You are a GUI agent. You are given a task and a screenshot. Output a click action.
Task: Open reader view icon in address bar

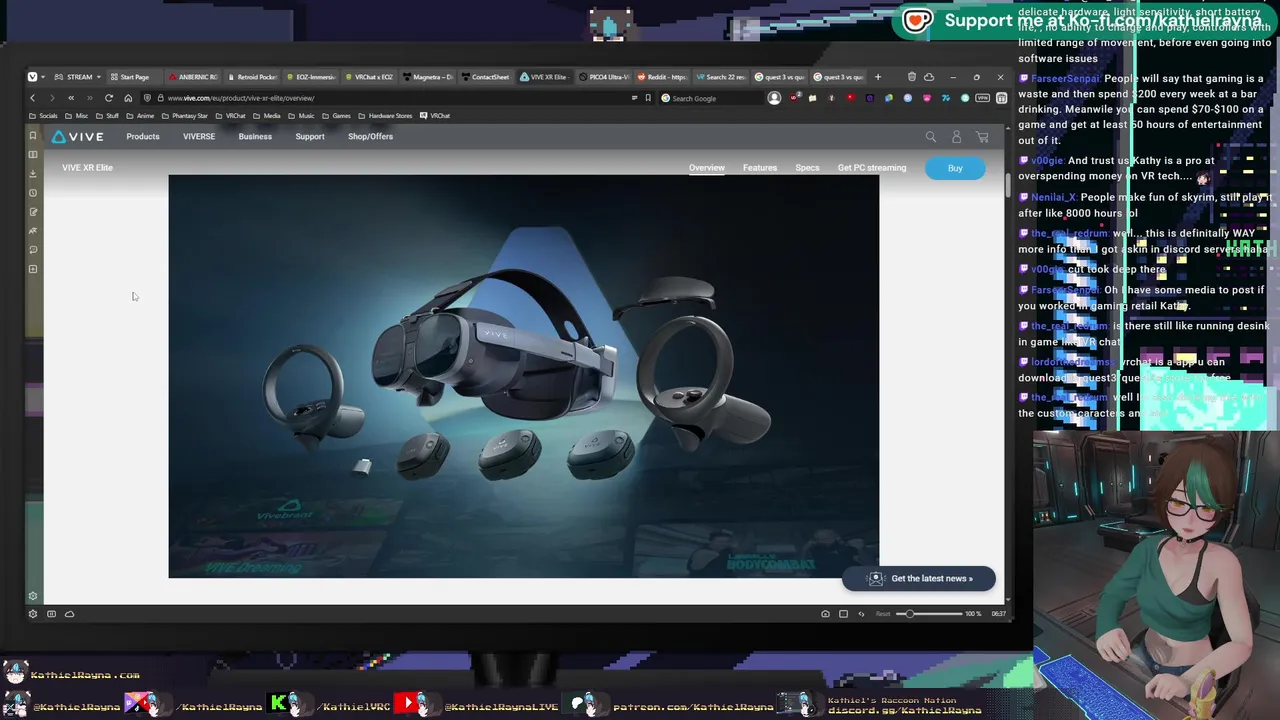coord(634,98)
